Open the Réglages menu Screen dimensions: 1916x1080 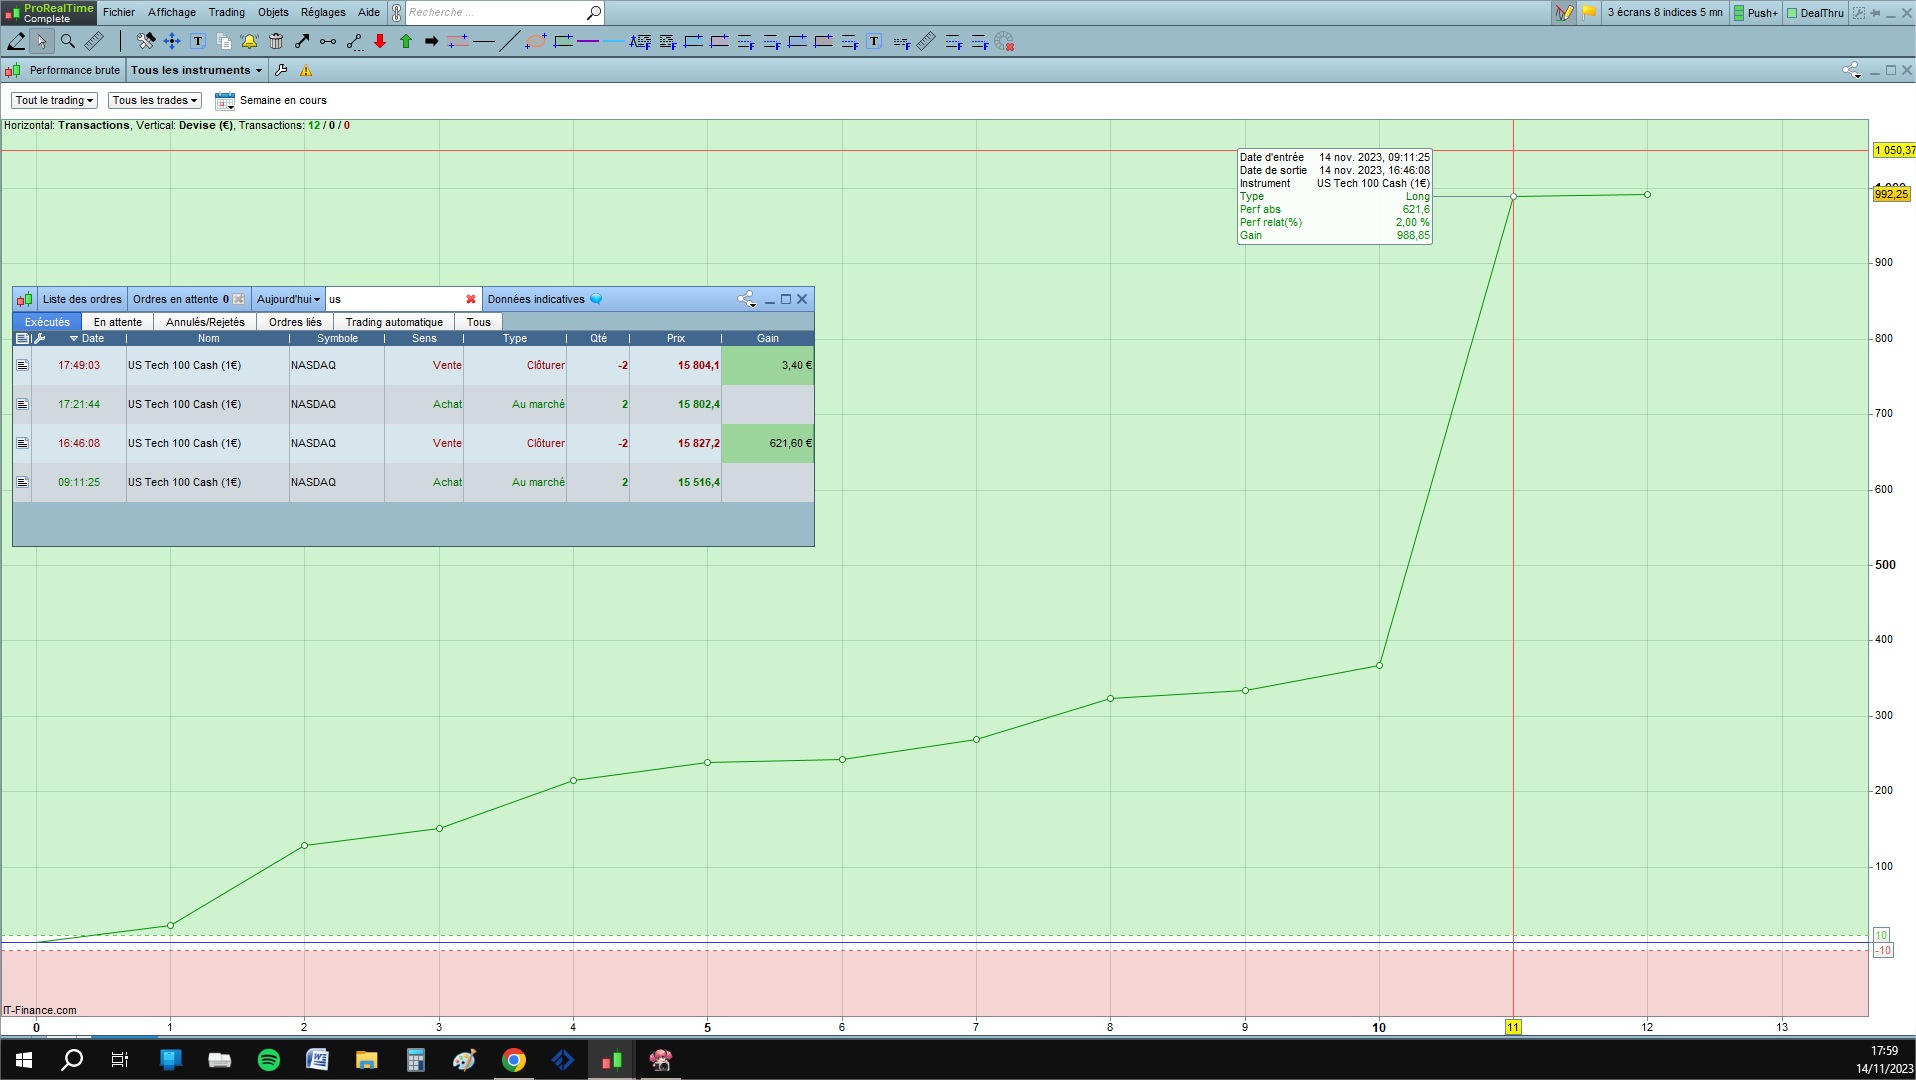coord(323,12)
